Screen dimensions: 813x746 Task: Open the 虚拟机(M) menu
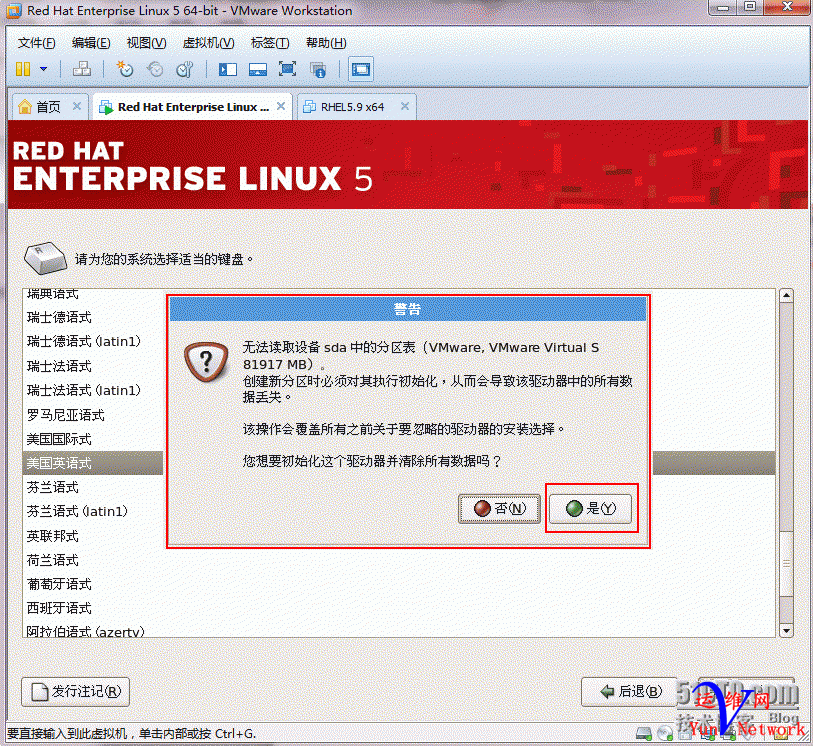click(x=208, y=43)
